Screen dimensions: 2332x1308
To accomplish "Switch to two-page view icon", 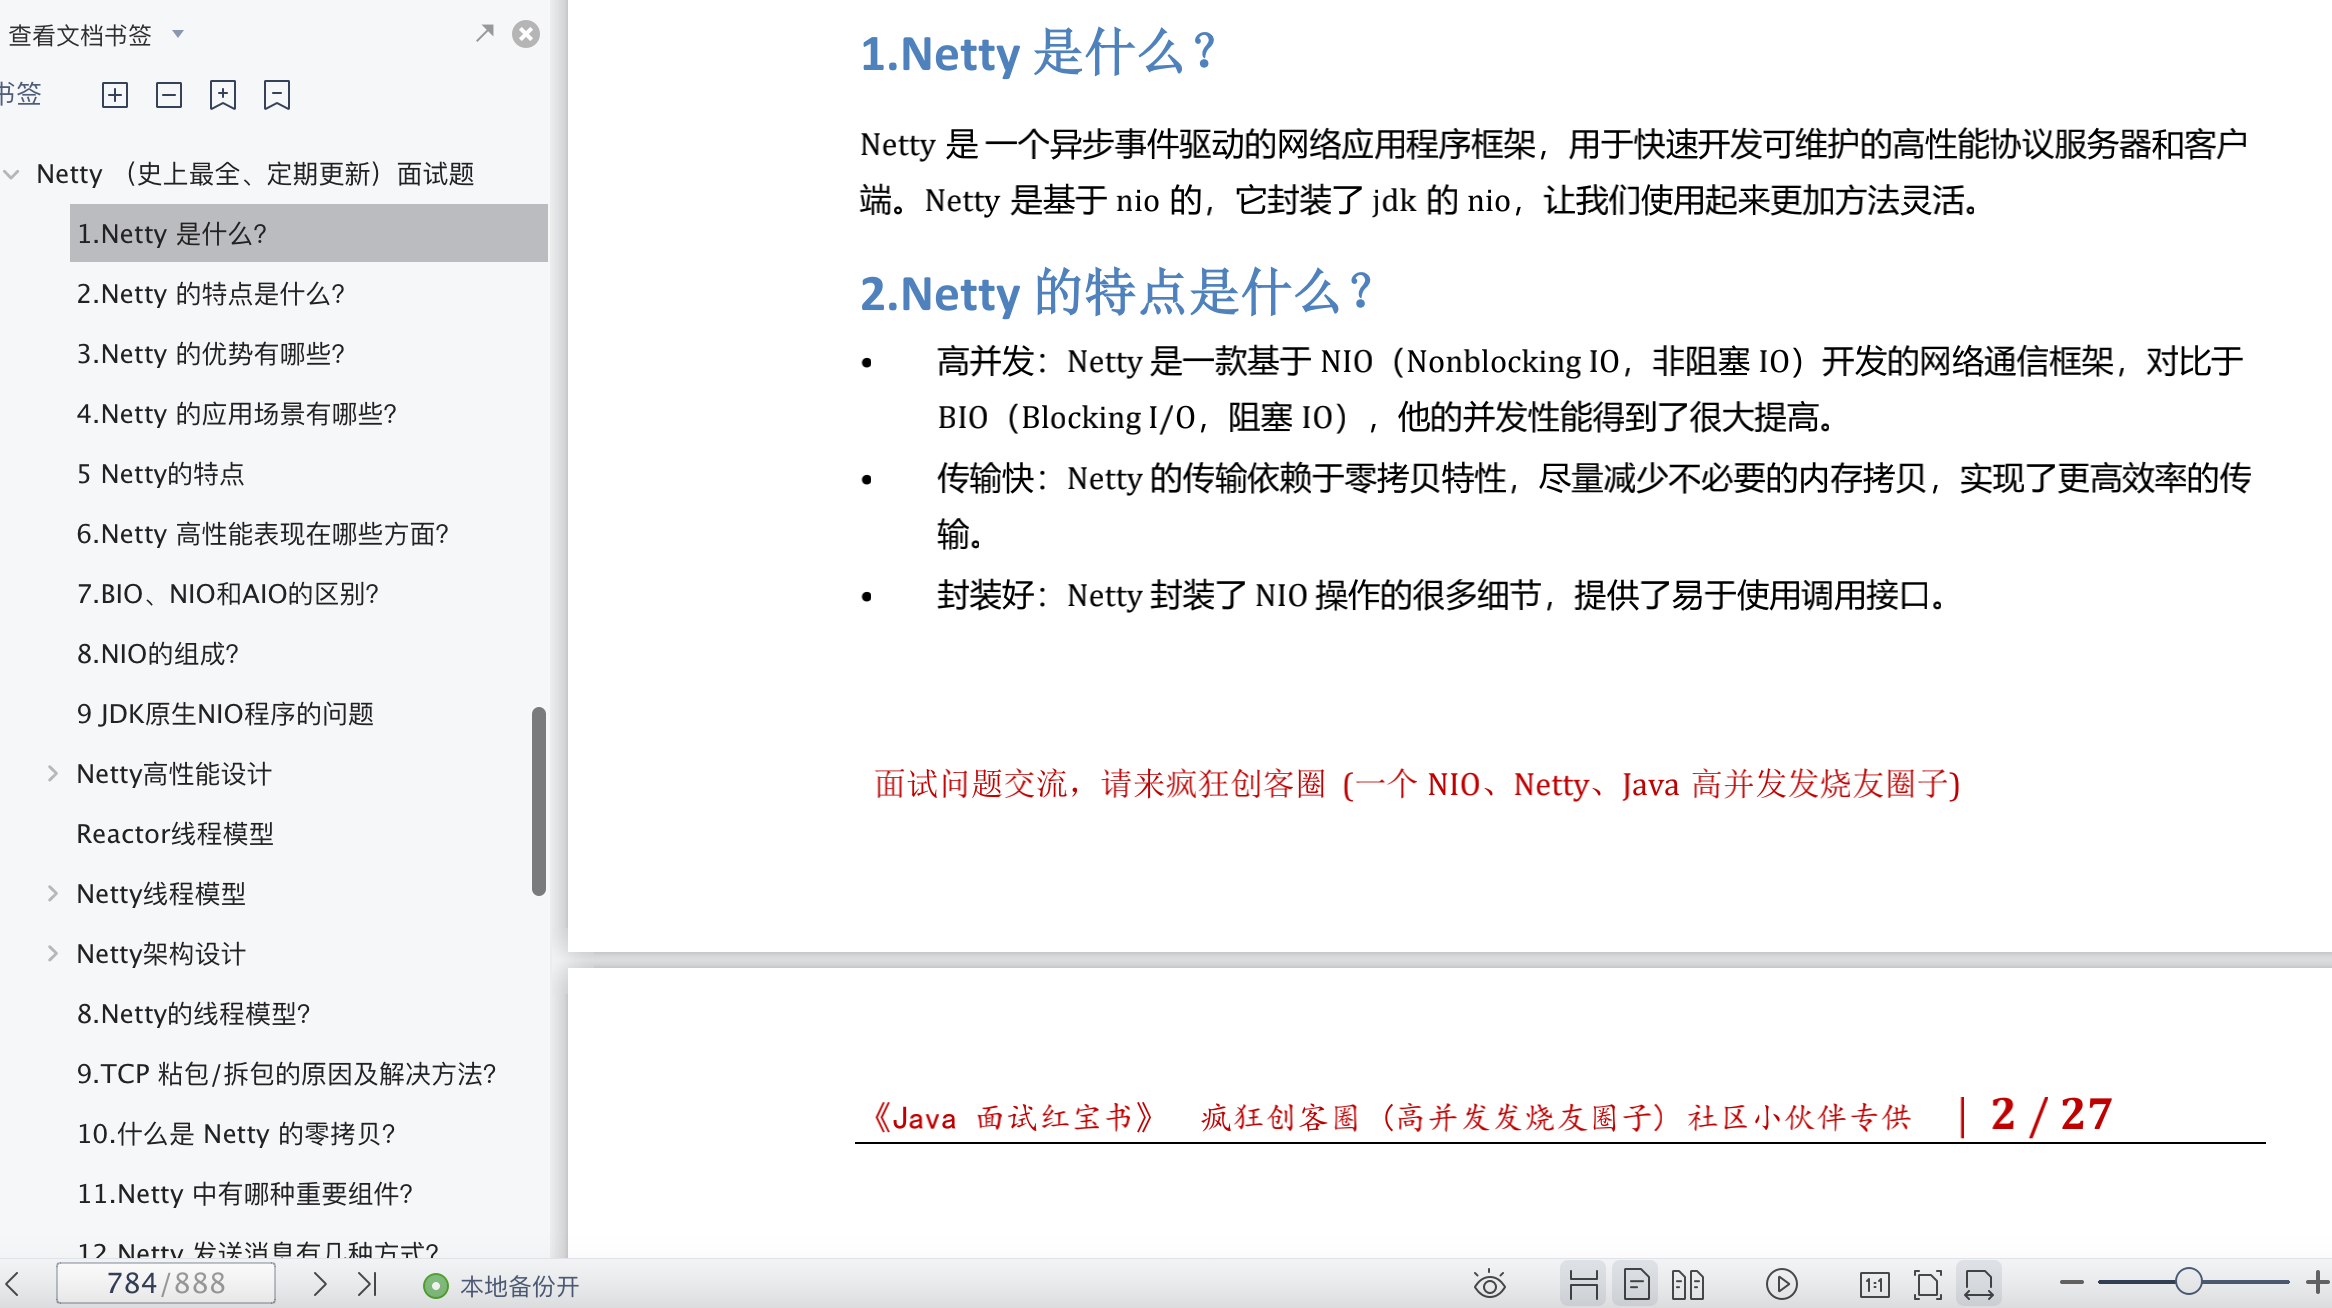I will pos(1688,1284).
